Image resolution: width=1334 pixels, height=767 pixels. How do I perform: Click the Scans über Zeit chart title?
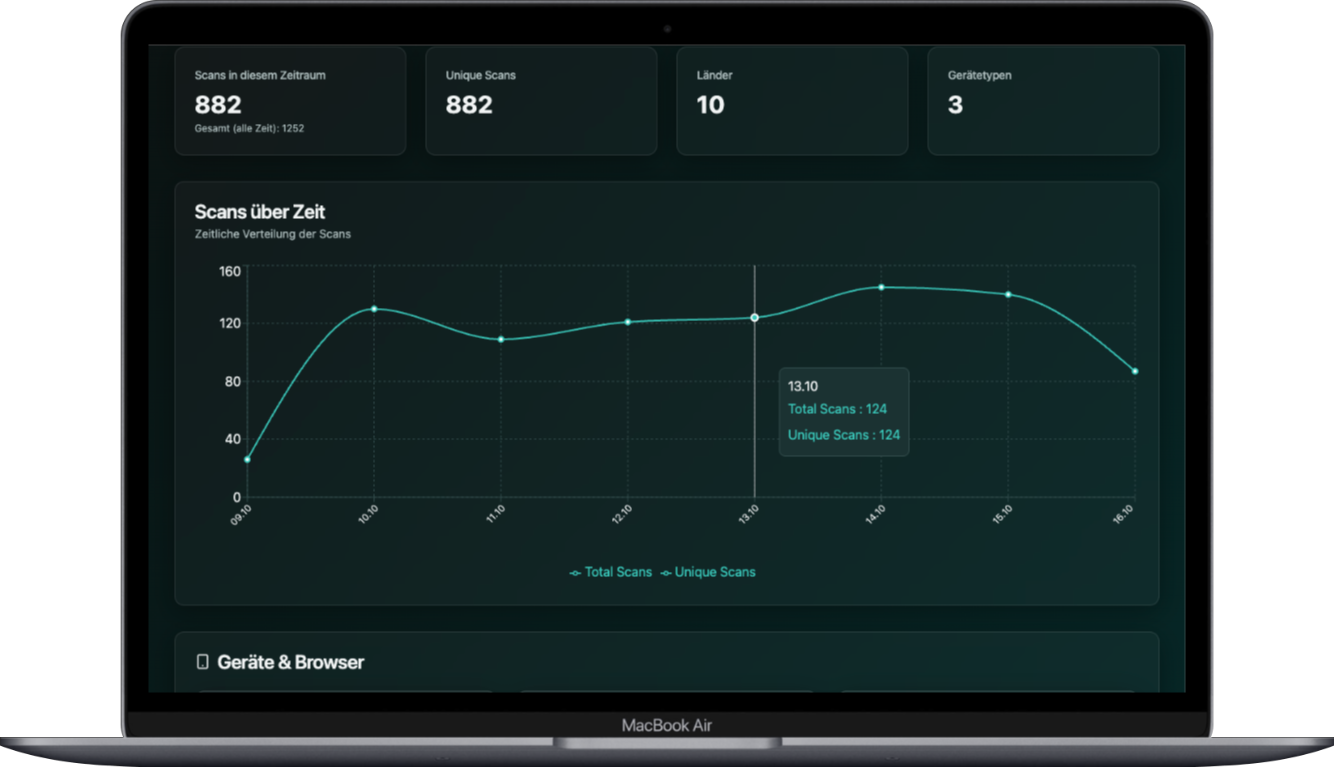point(260,212)
